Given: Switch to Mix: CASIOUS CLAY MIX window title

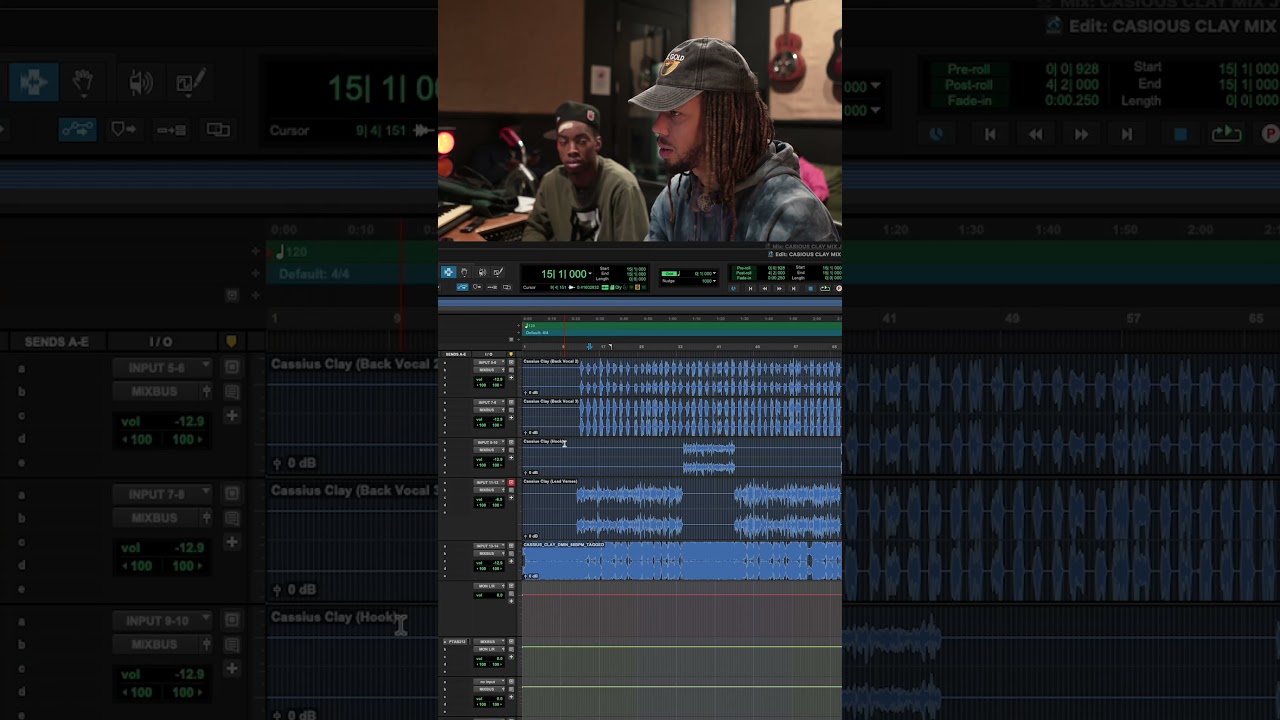Looking at the screenshot, I should pyautogui.click(x=808, y=246).
